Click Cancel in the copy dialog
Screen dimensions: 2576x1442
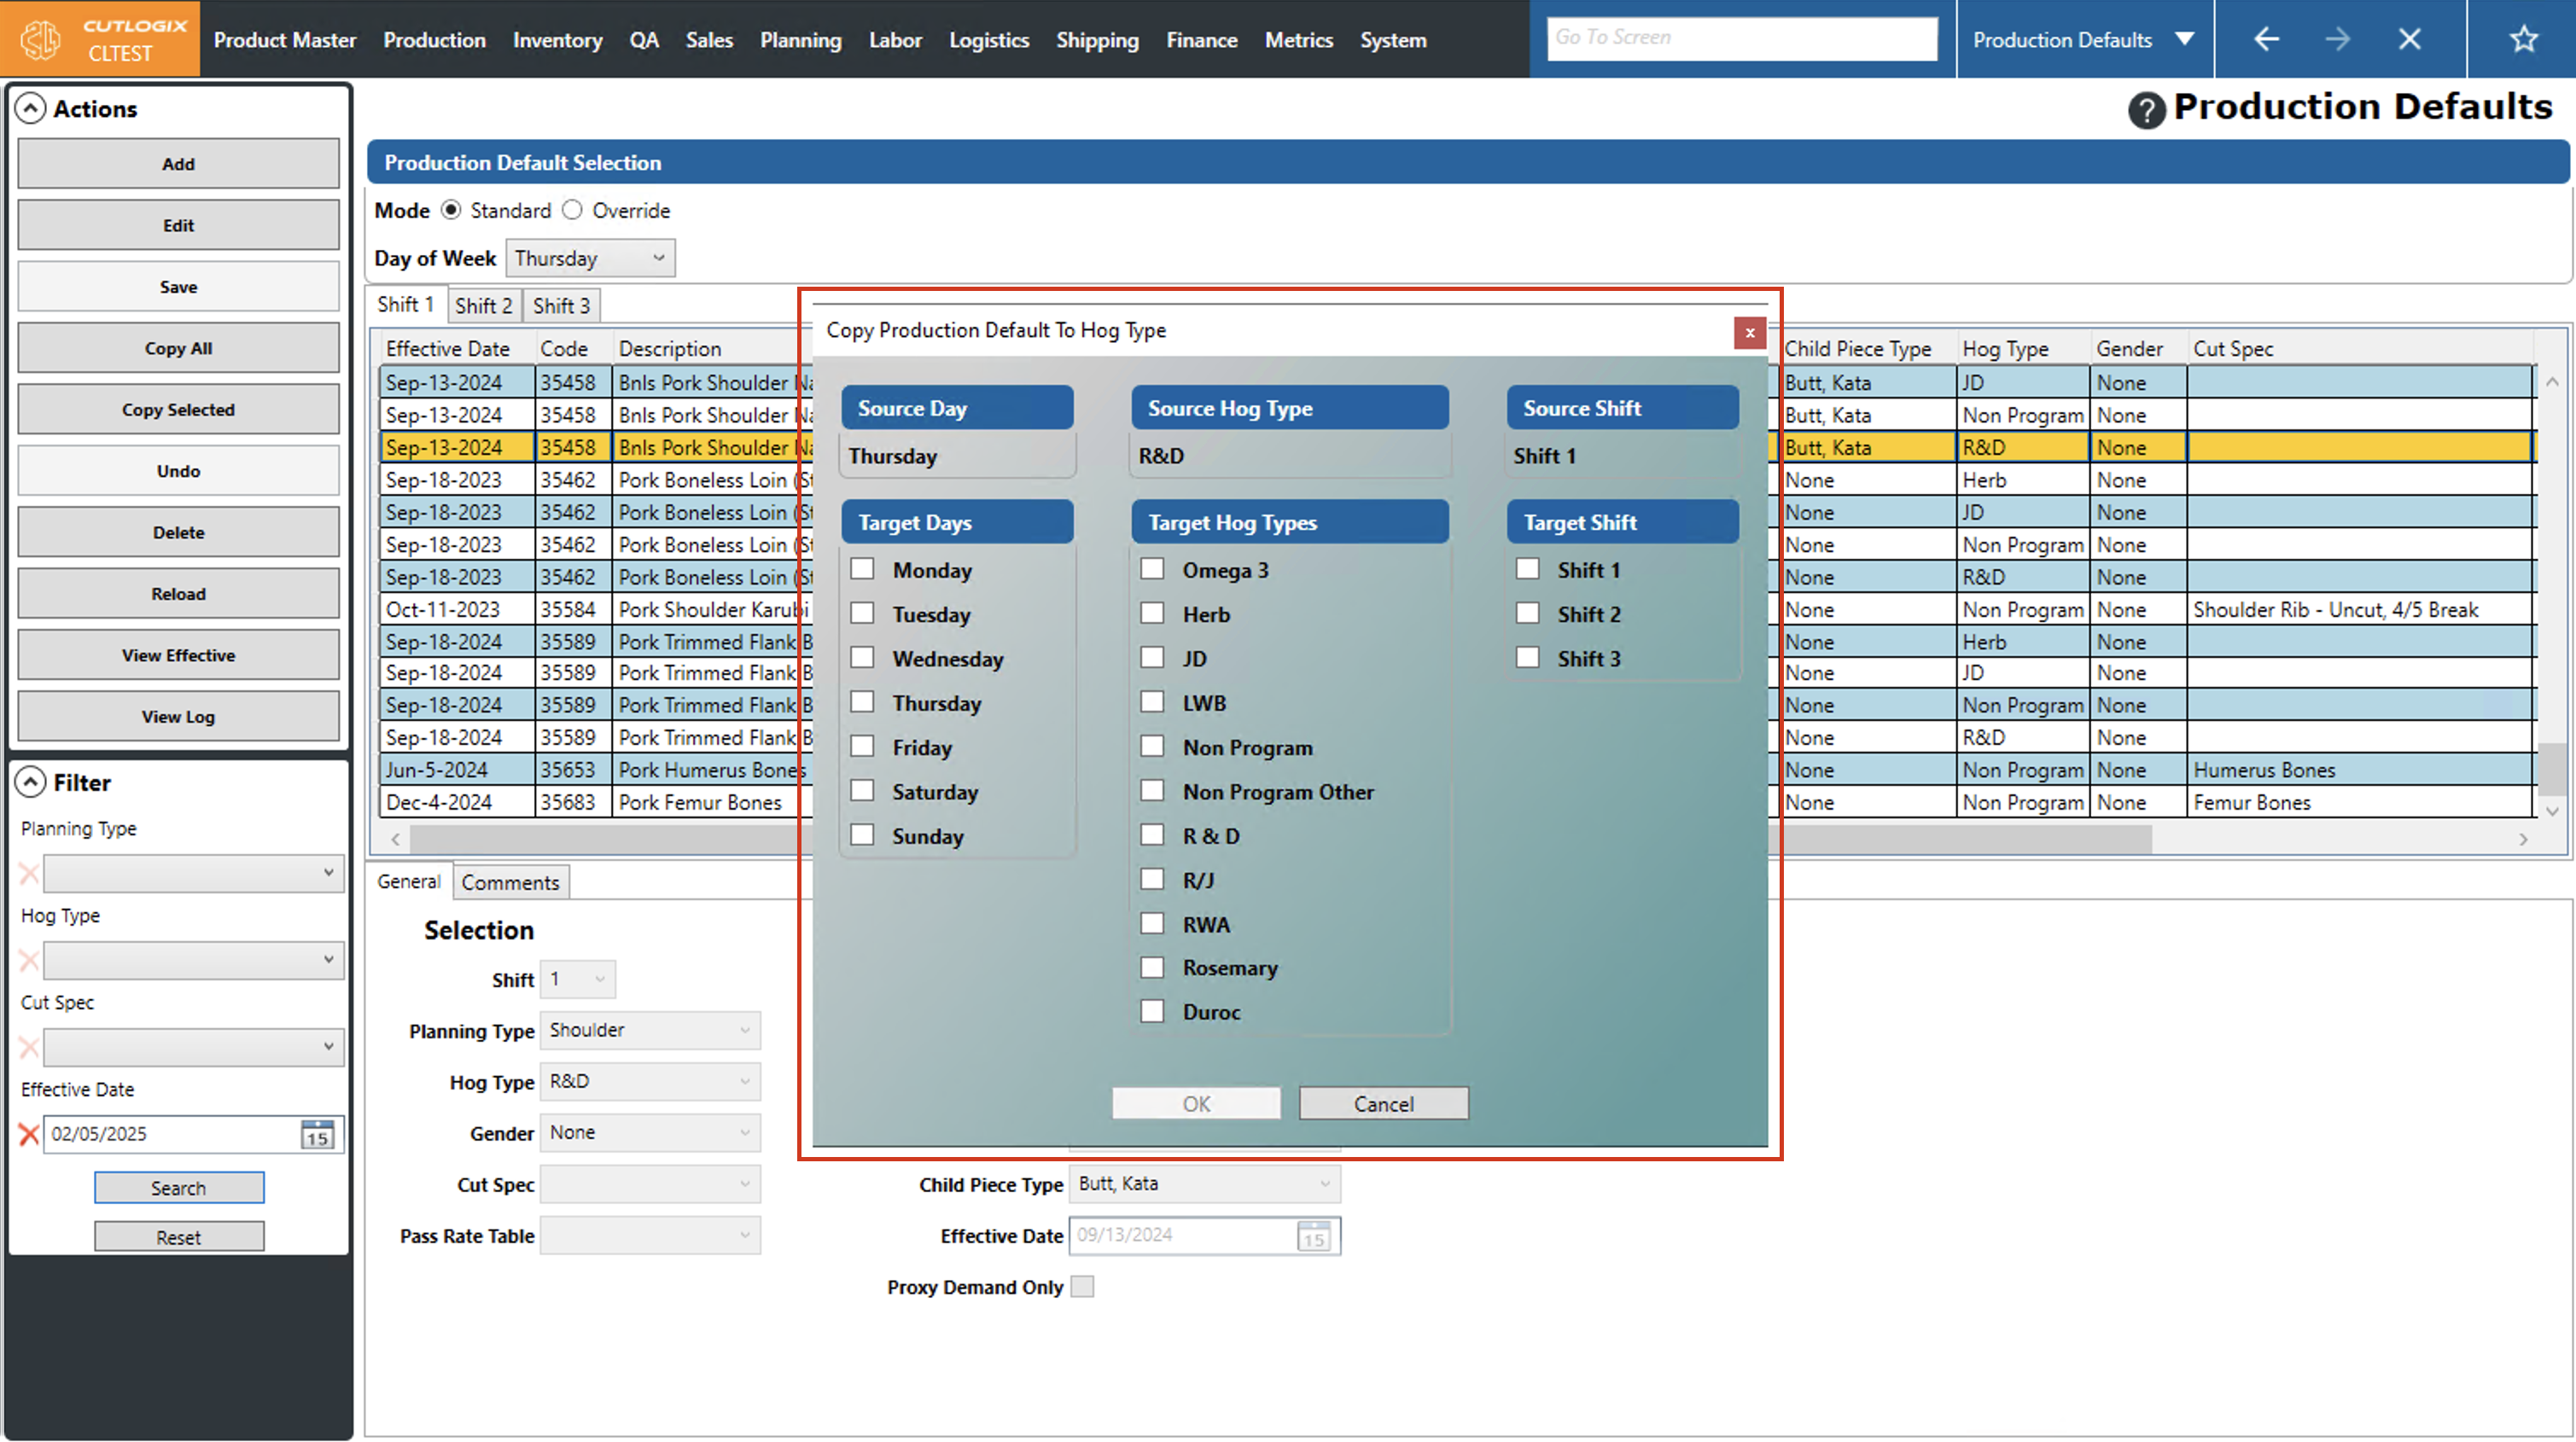pyautogui.click(x=1383, y=1103)
